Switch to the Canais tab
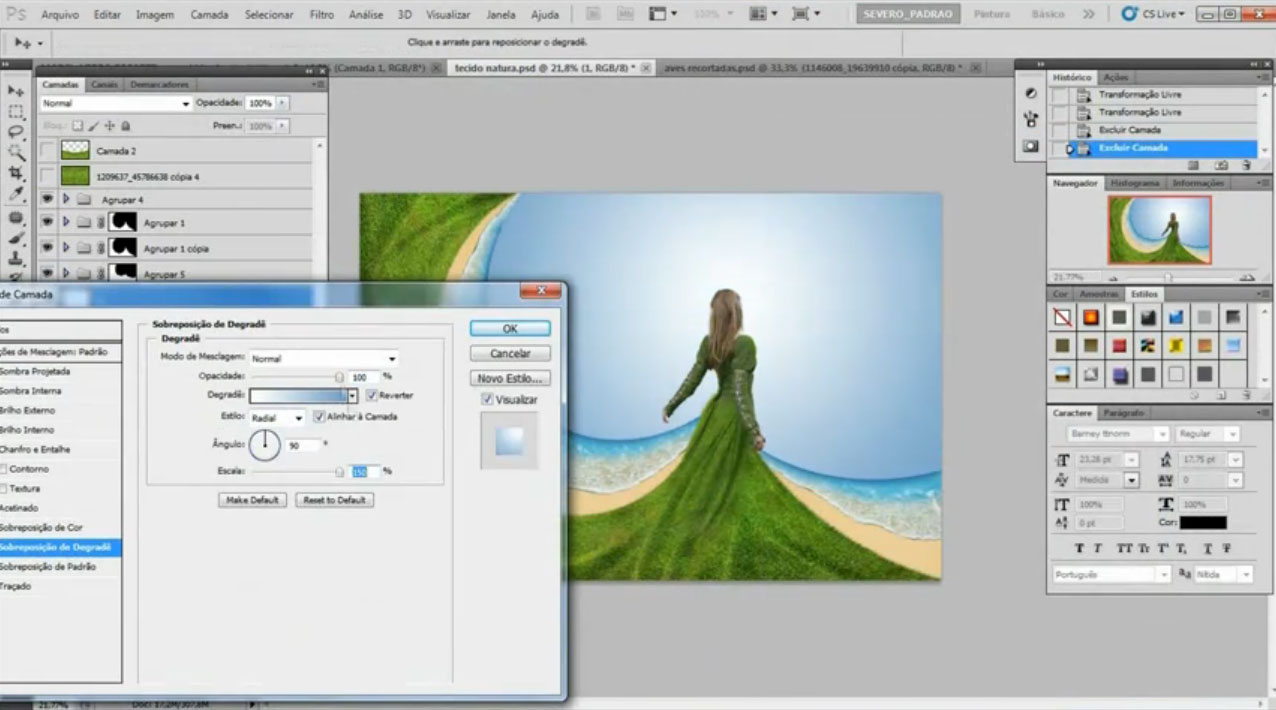This screenshot has height=710, width=1276. pos(104,85)
